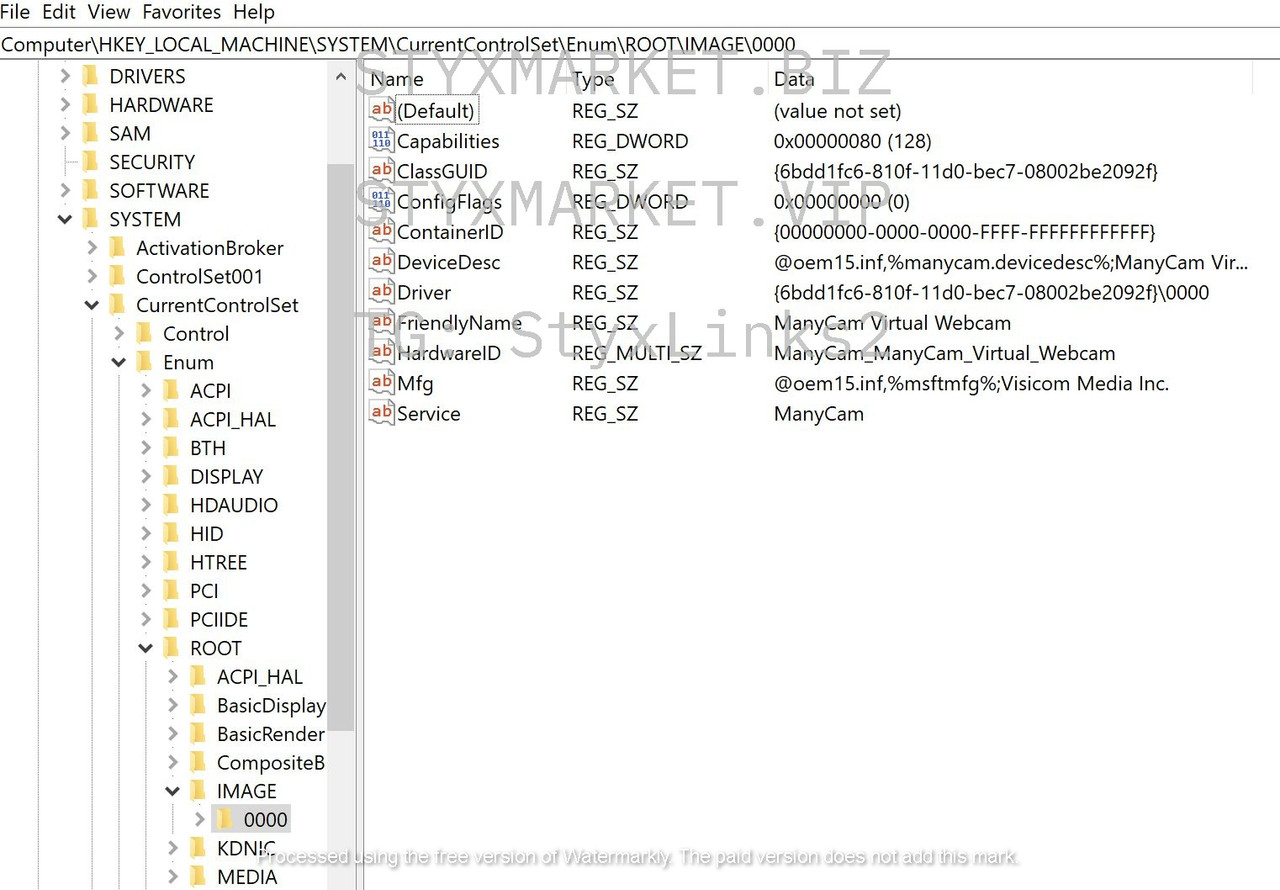Collapse the SYSTEM tree node

65,219
